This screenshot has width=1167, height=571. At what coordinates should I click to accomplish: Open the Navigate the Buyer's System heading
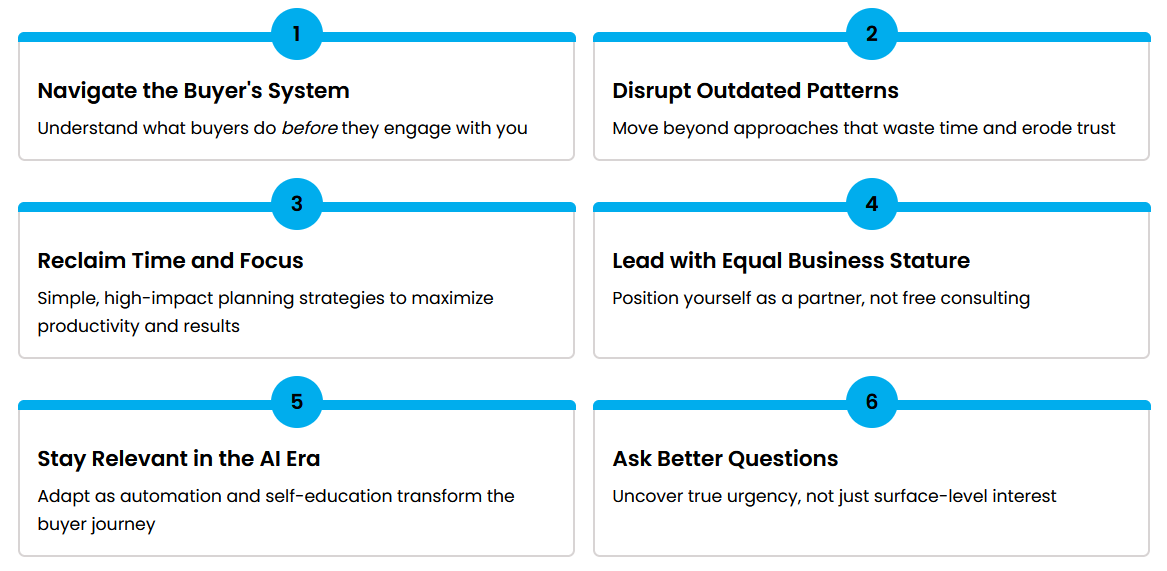194,91
